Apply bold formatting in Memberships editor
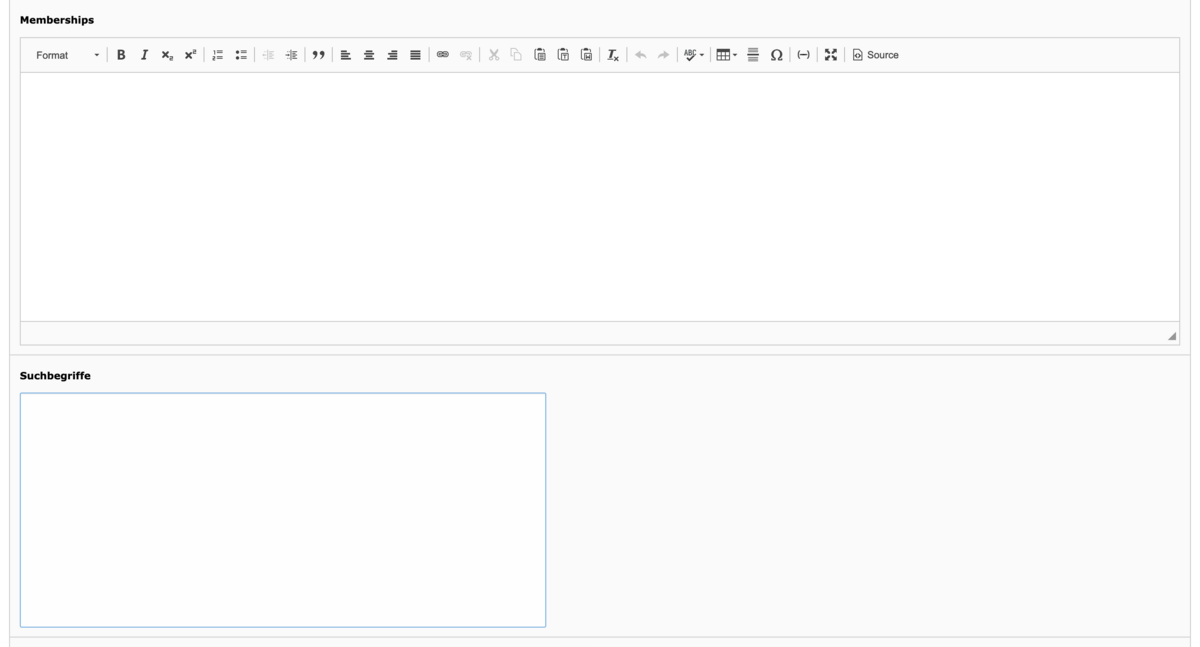 (121, 55)
